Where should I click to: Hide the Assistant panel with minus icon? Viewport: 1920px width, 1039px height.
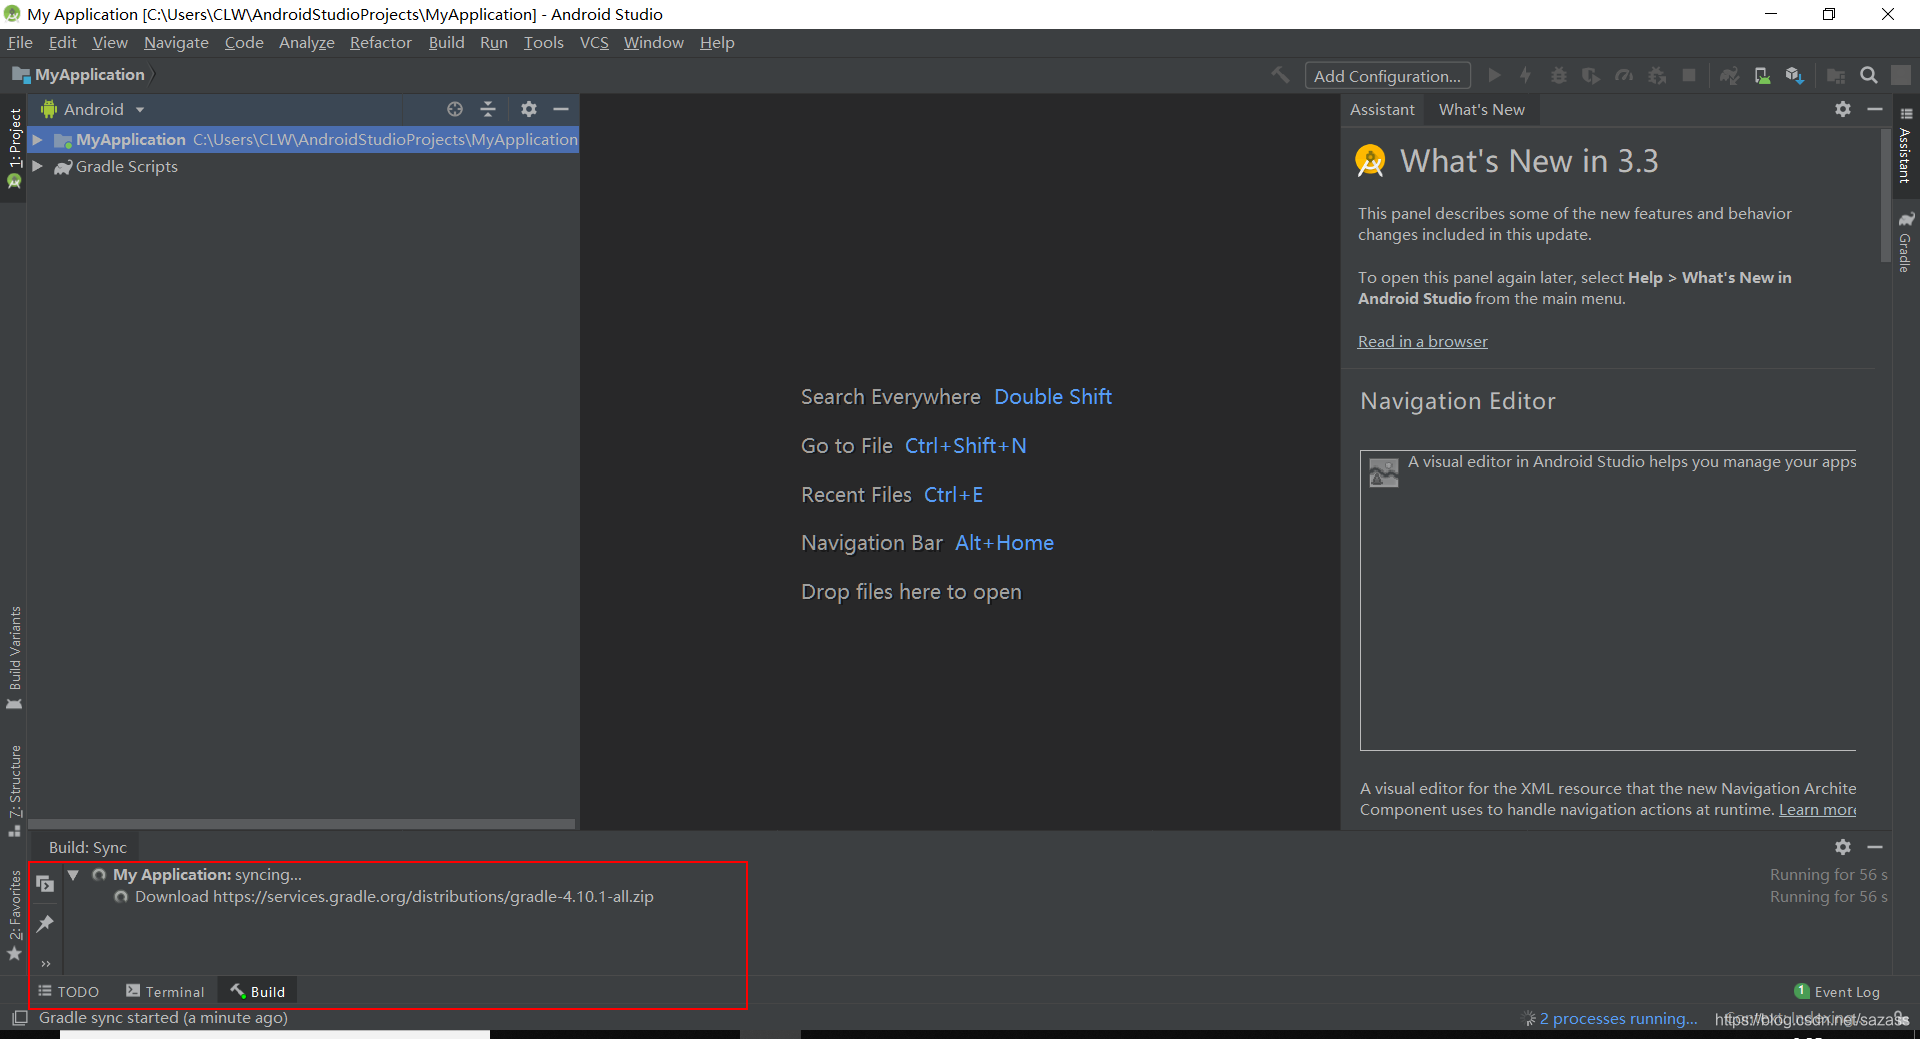(x=1875, y=109)
